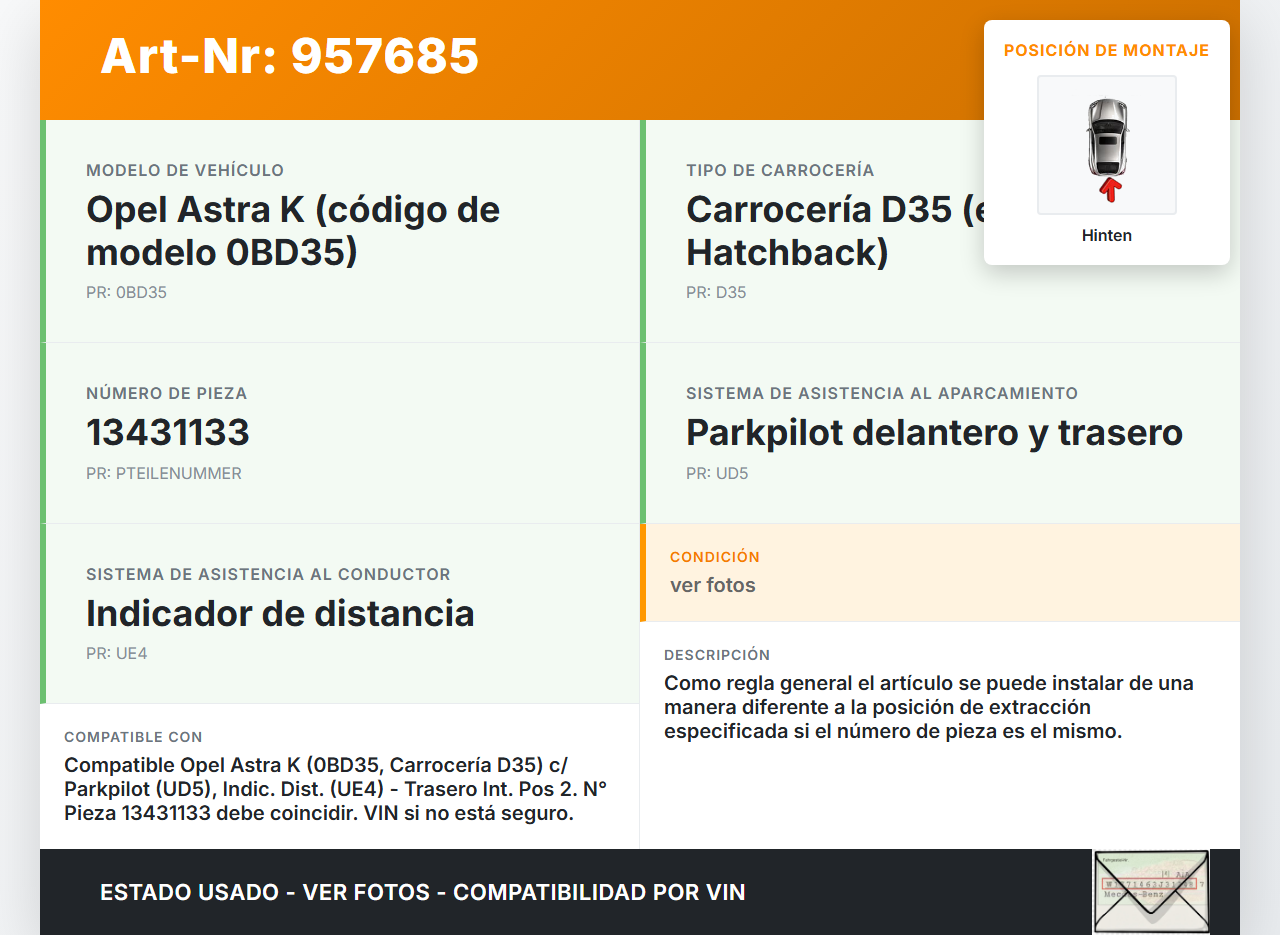The height and width of the screenshot is (935, 1280).
Task: Select the 'Opel Astra K (código de modelo 0BD35)' value
Action: pos(293,231)
